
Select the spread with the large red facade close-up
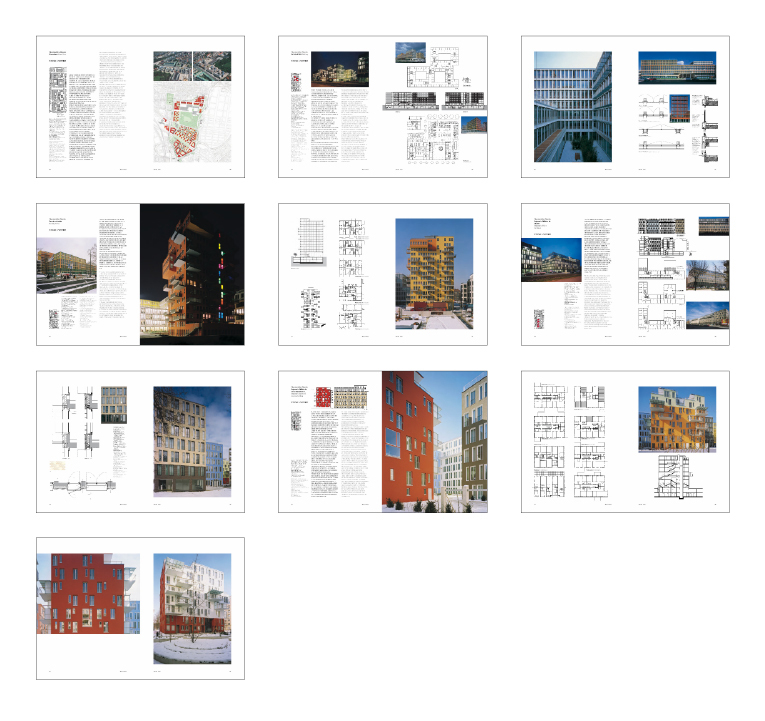tap(383, 442)
